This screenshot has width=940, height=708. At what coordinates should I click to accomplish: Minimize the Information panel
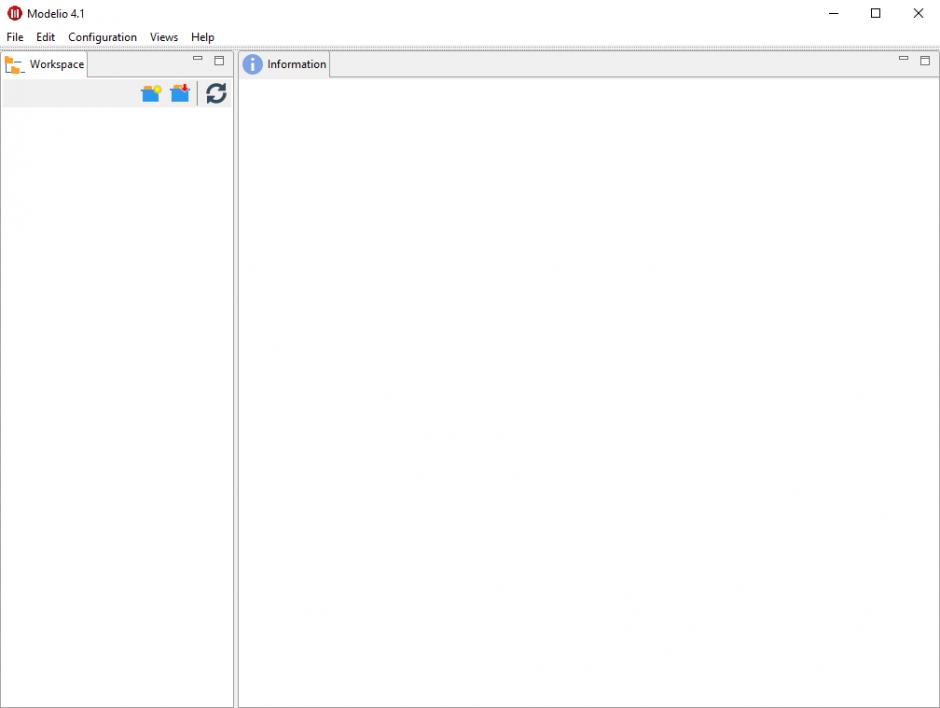[903, 60]
